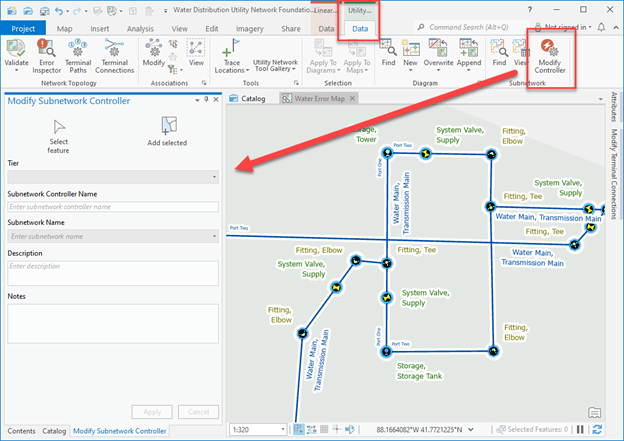This screenshot has height=441, width=624.
Task: Open notifications bell icon
Action: tap(601, 27)
